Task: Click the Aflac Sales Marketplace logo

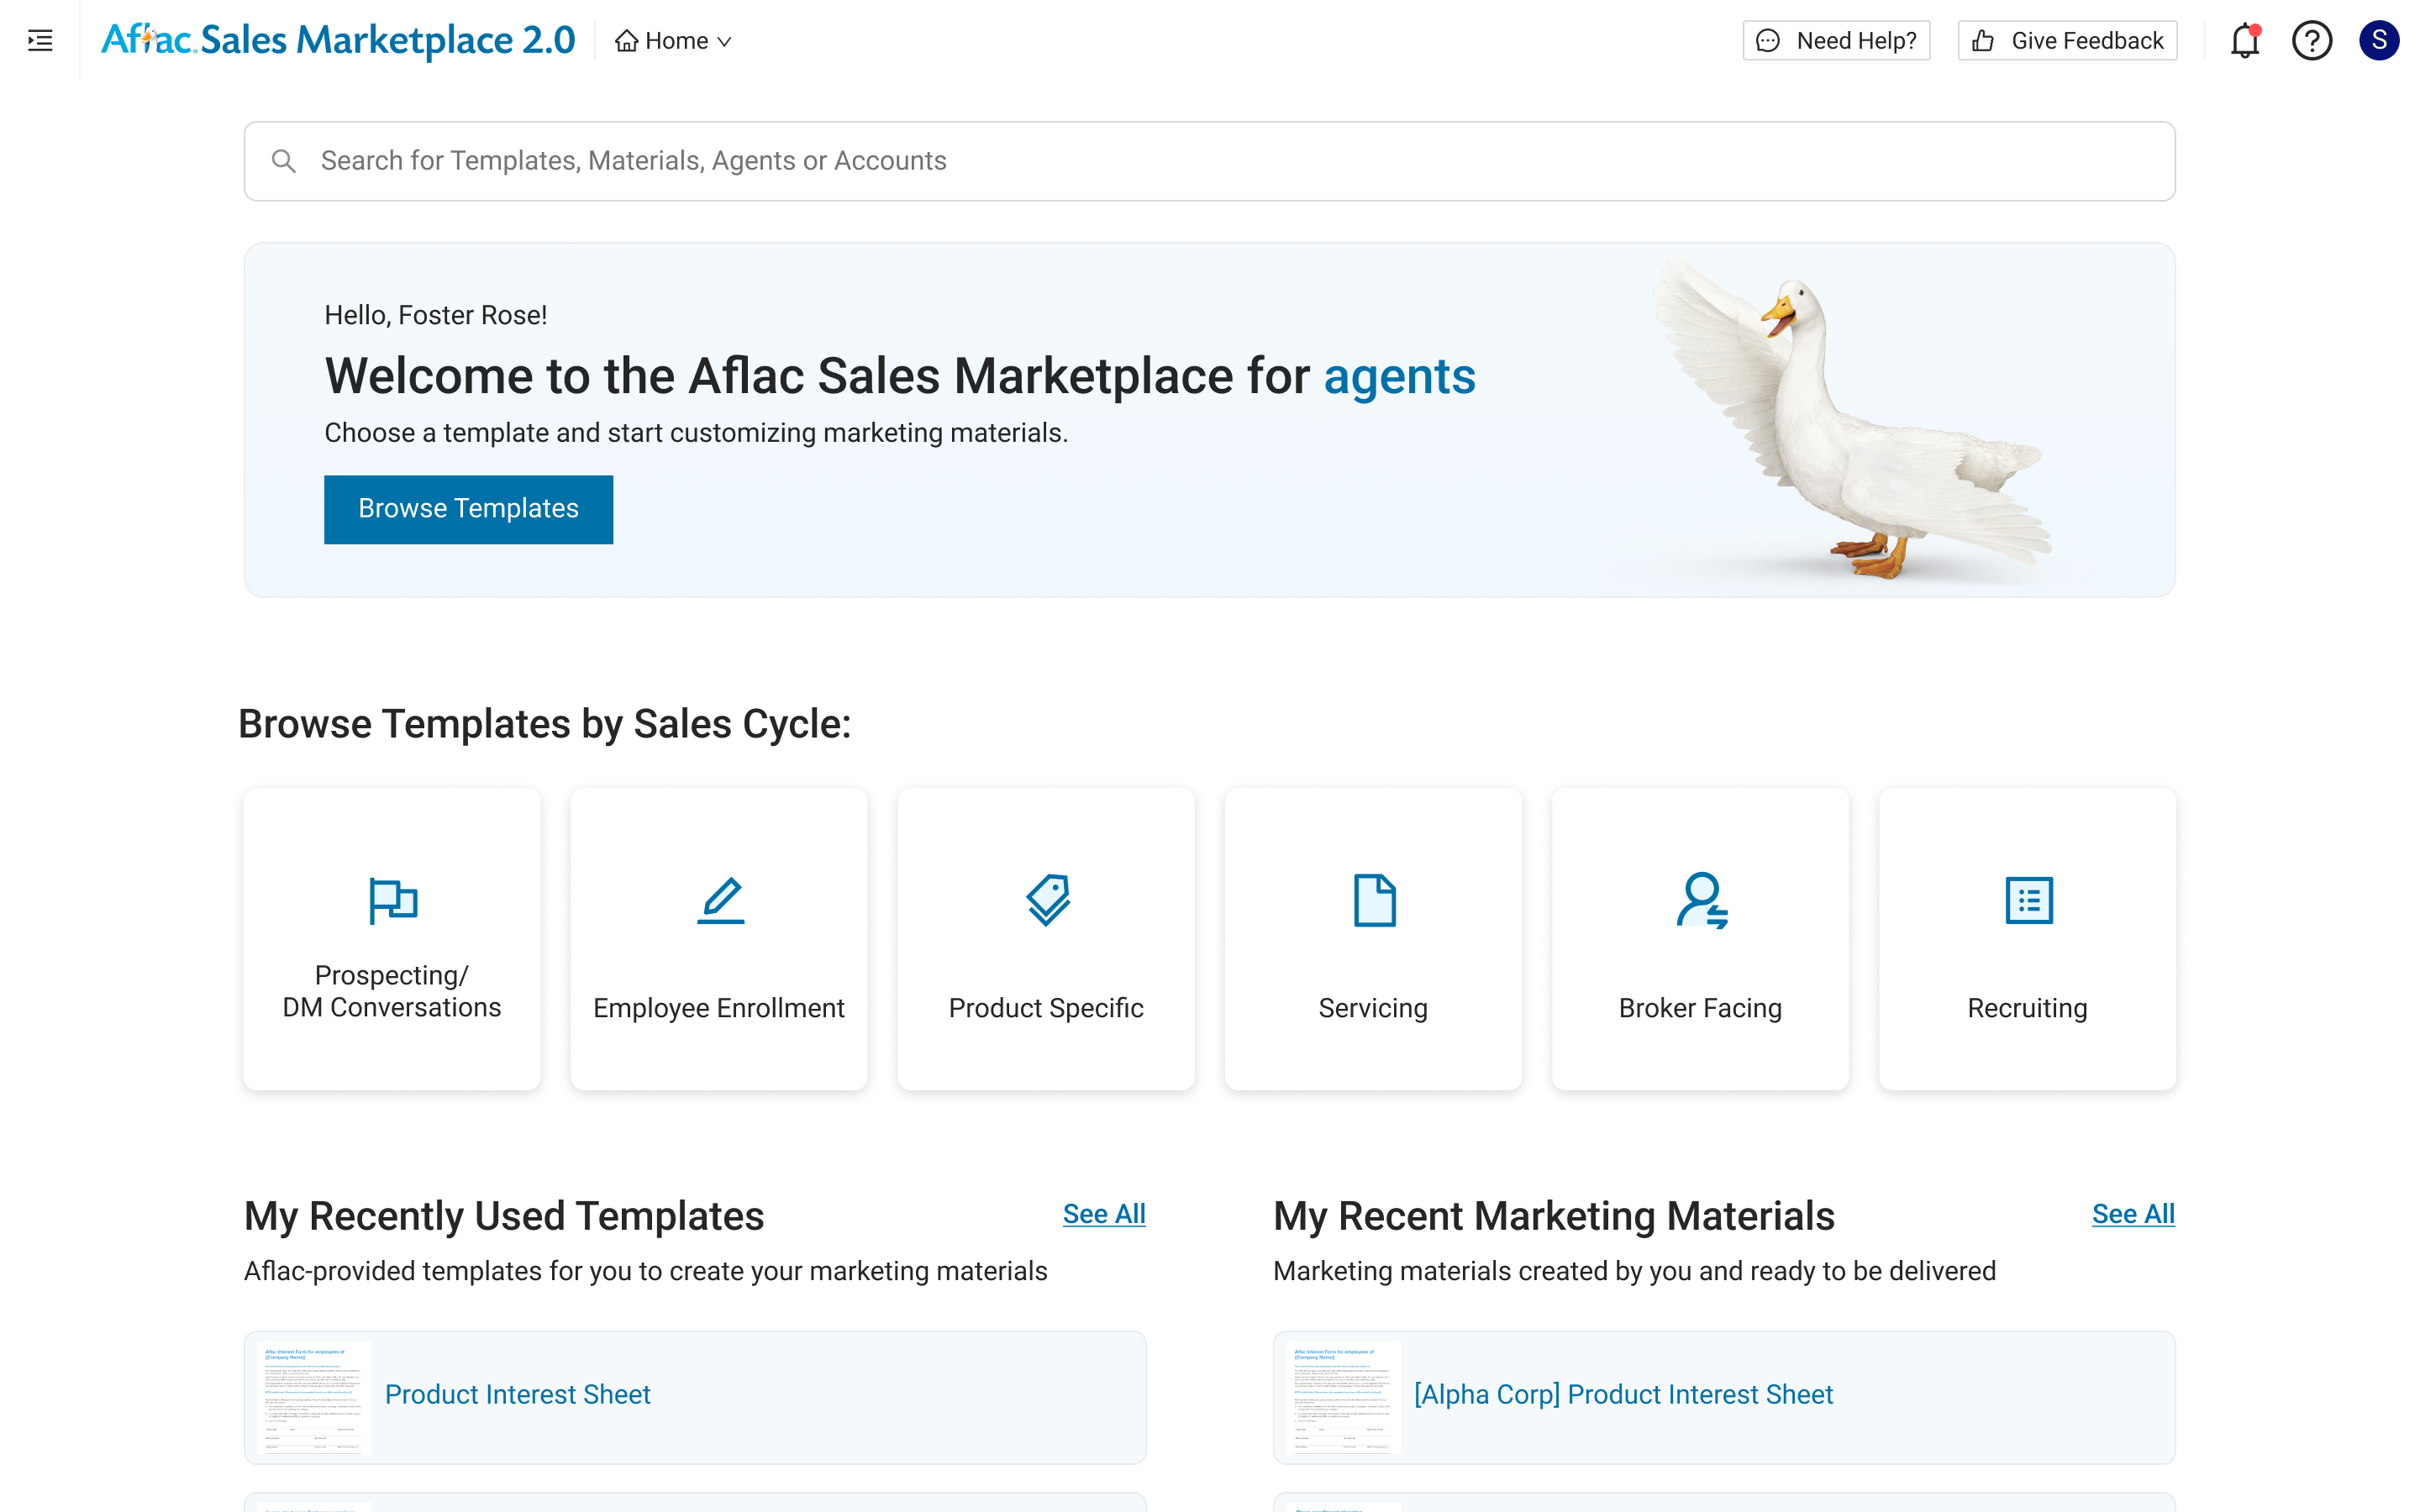Action: point(338,40)
